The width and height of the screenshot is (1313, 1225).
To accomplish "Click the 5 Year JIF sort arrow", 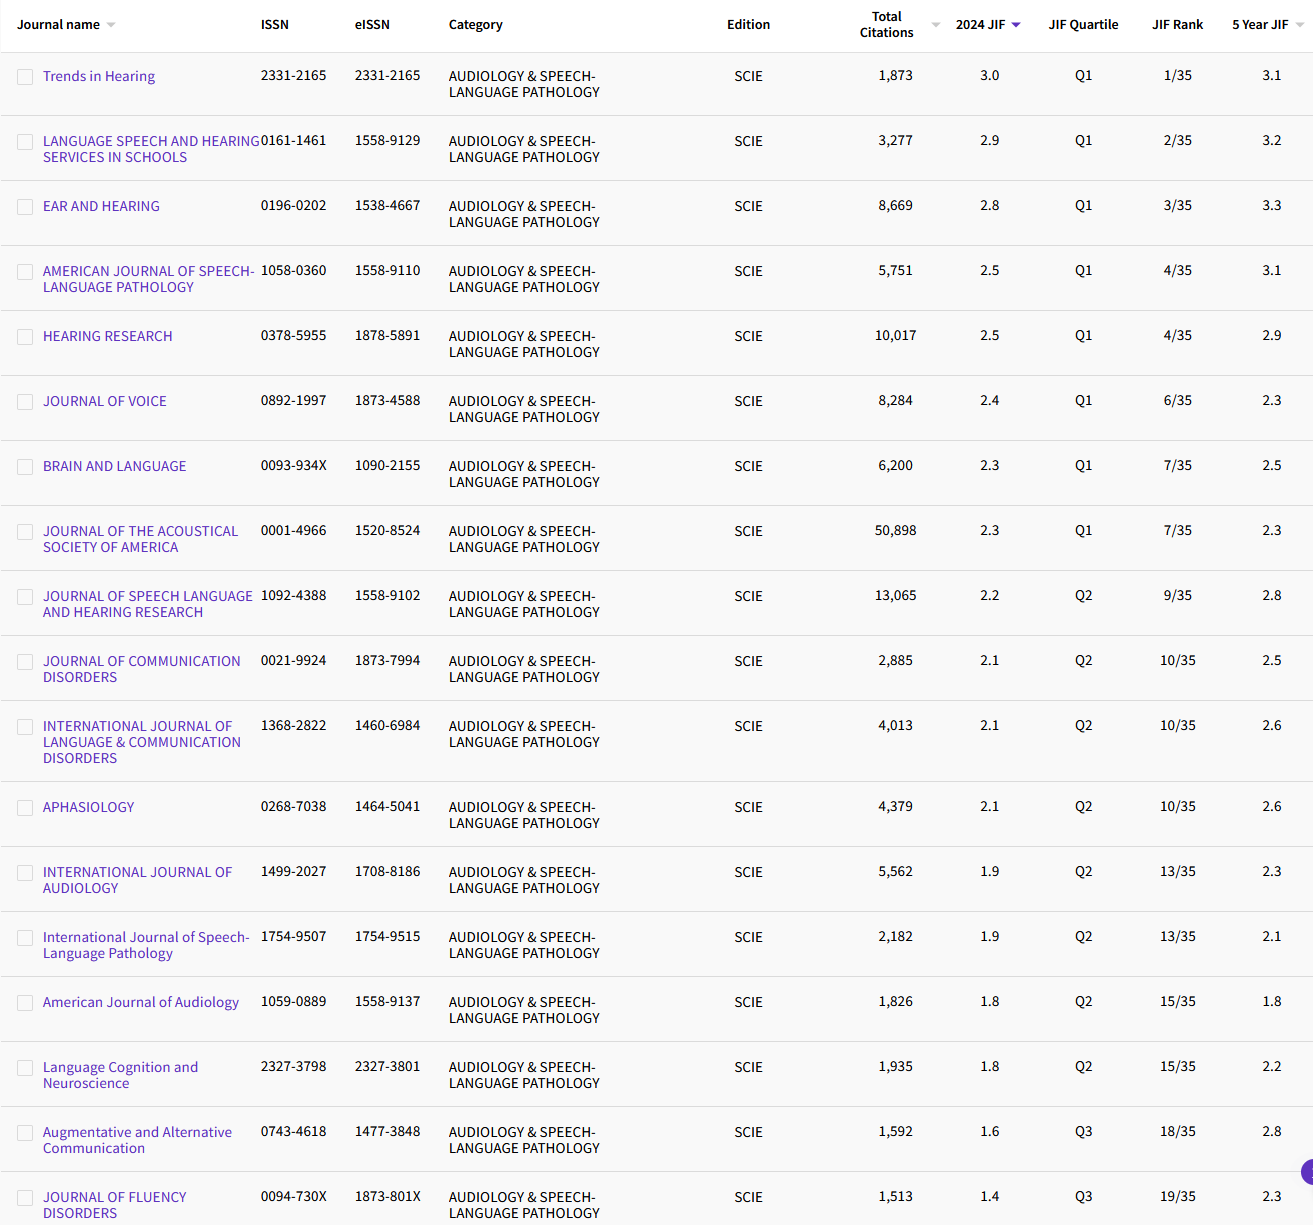I will click(x=1299, y=25).
